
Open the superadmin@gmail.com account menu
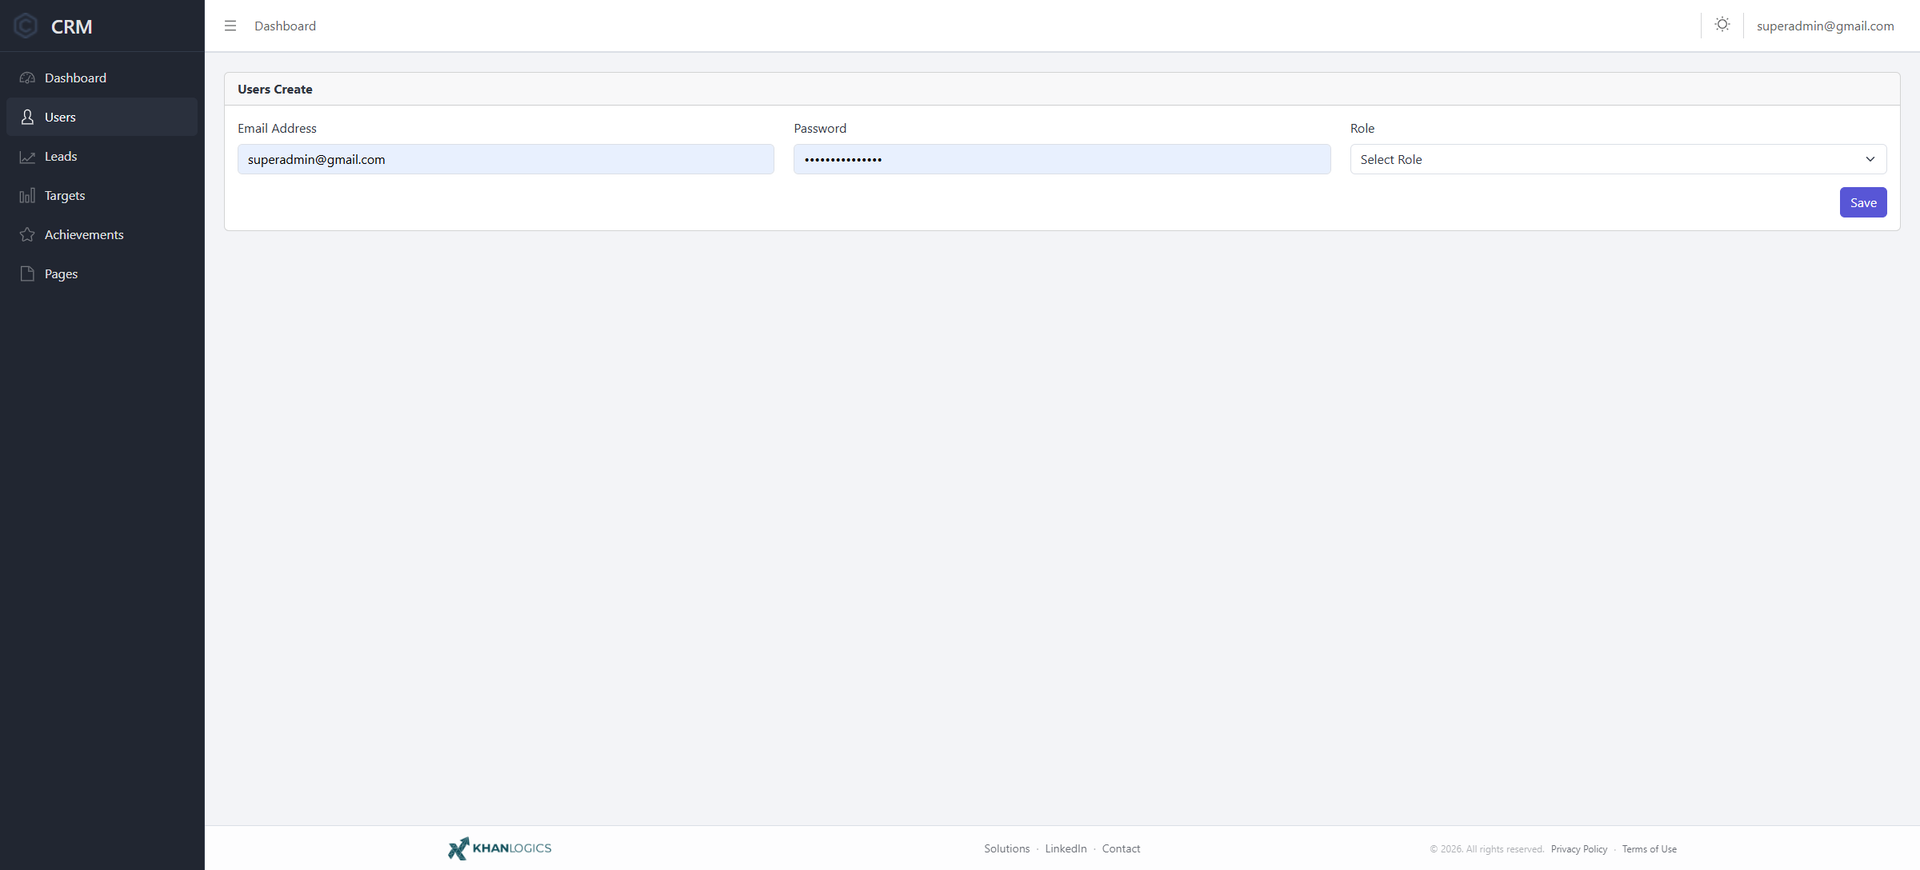pos(1825,26)
